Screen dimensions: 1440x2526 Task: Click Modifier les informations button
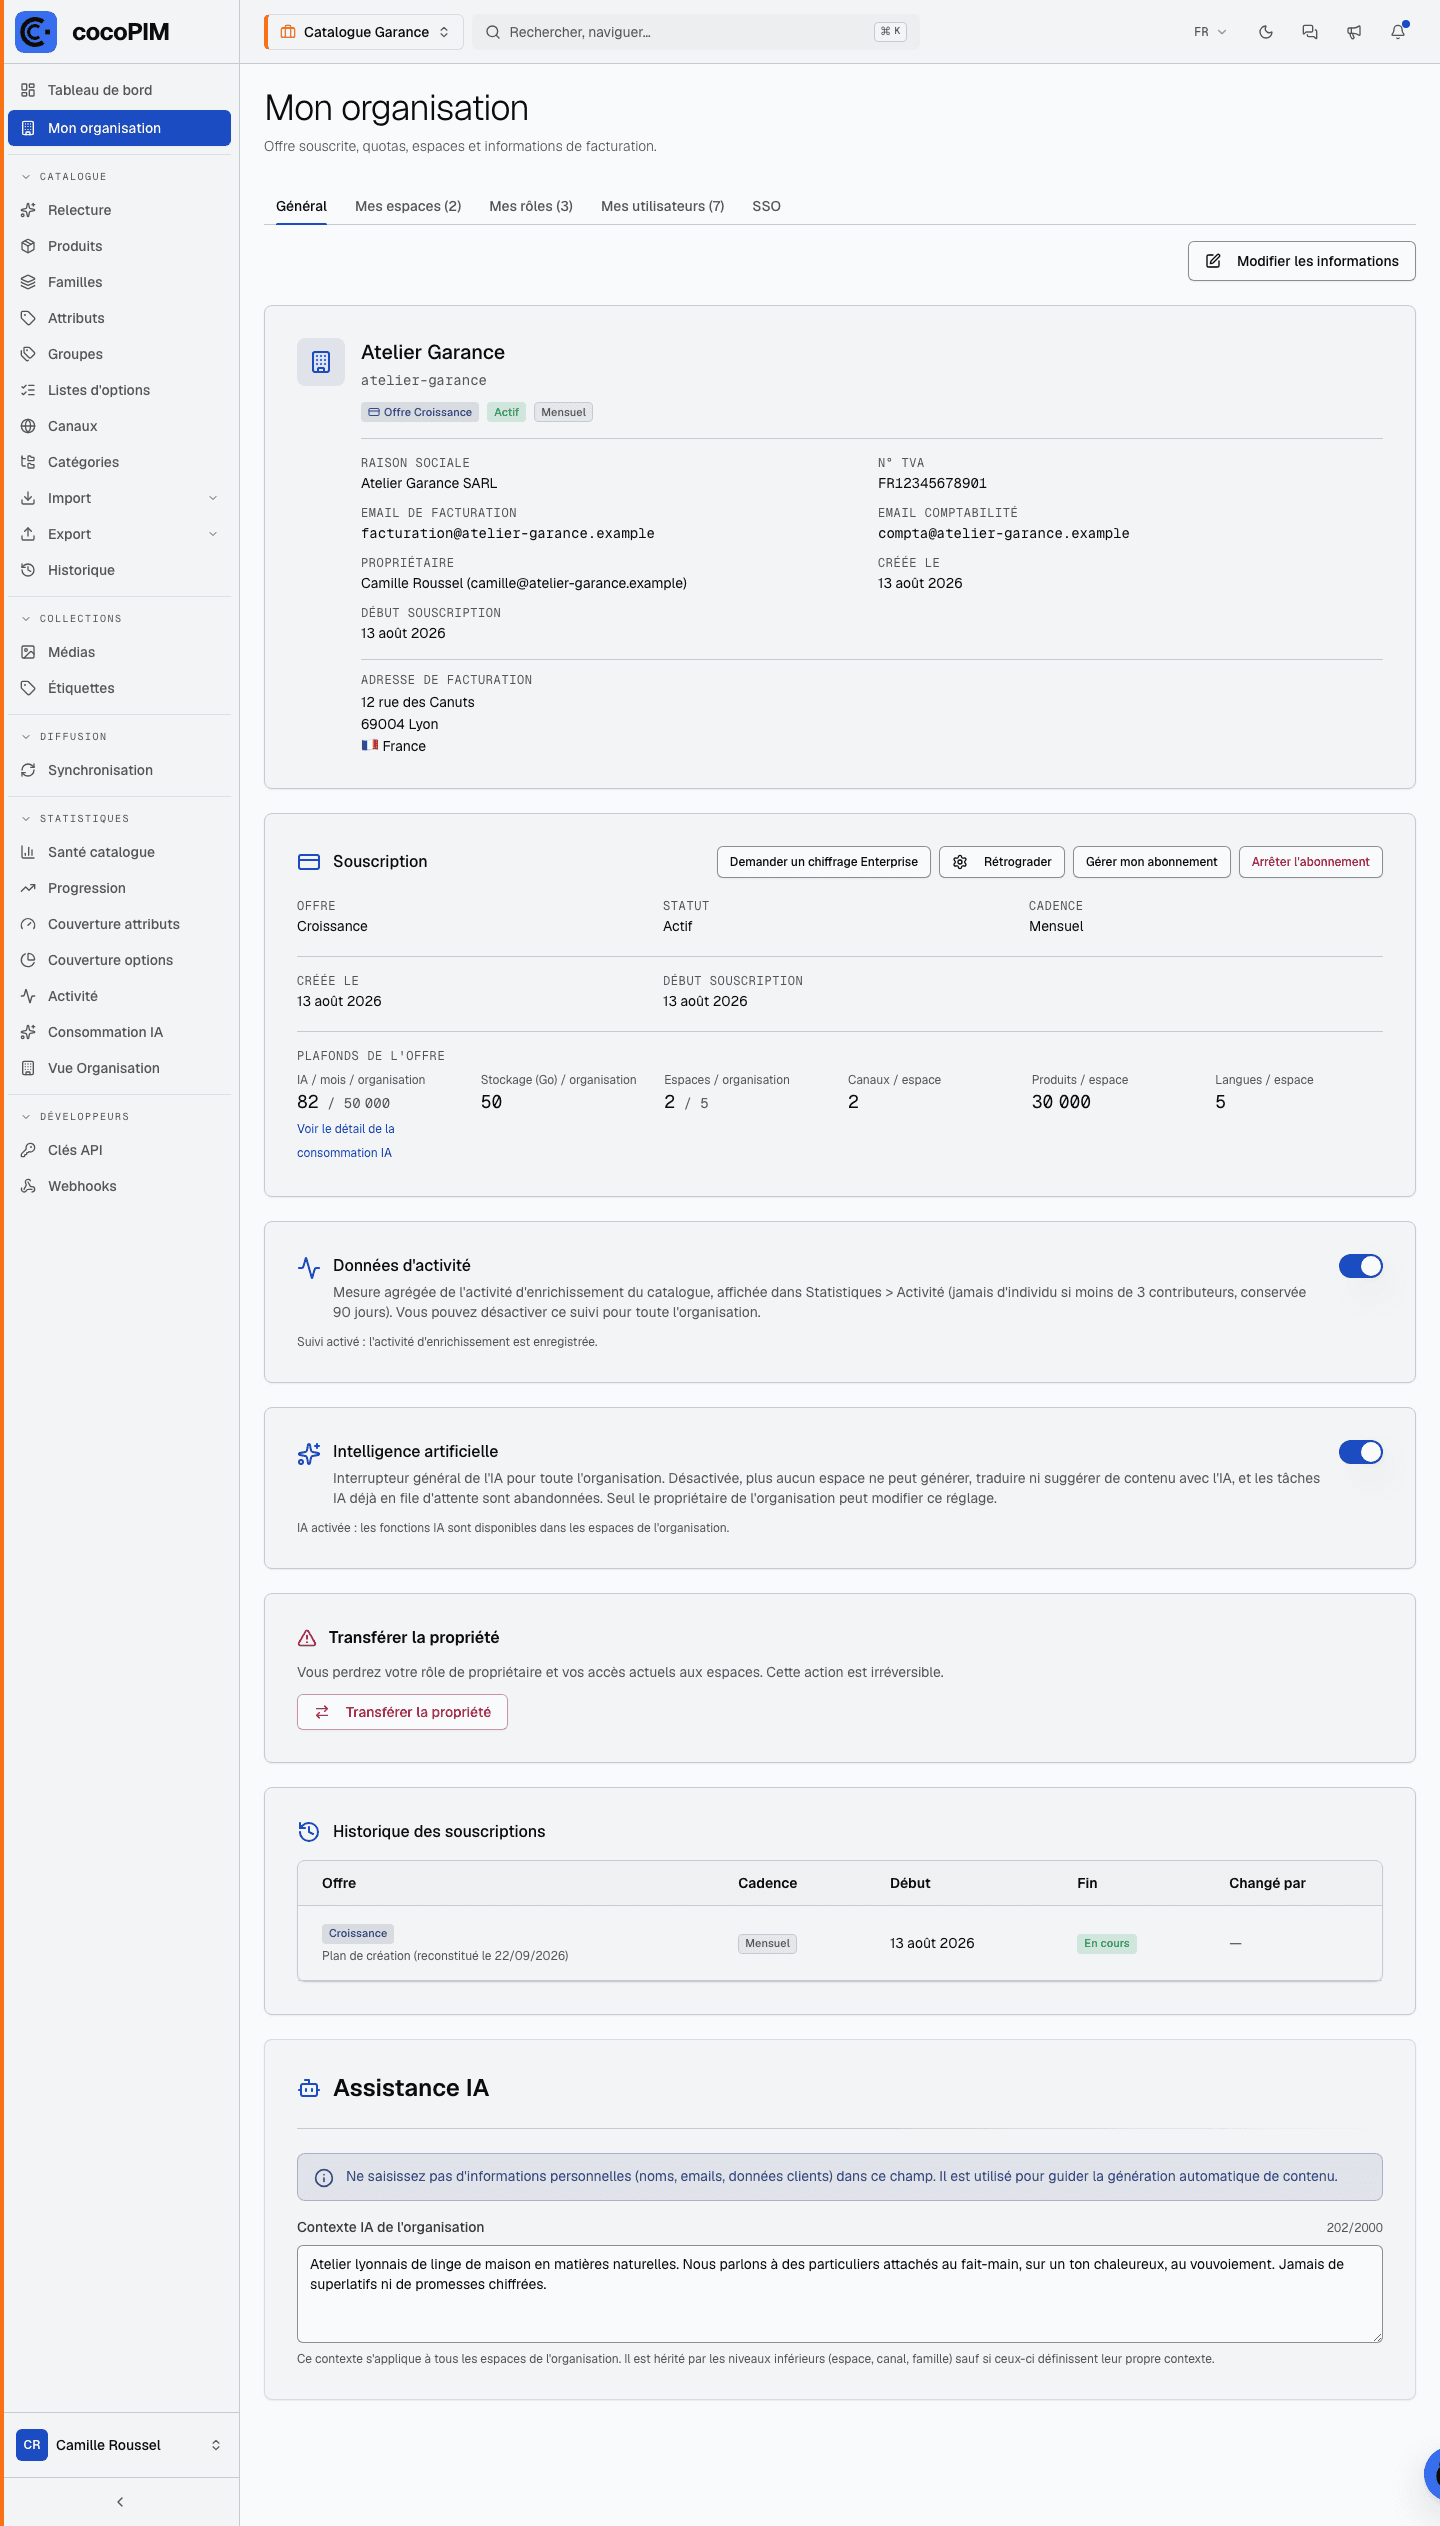coord(1302,261)
